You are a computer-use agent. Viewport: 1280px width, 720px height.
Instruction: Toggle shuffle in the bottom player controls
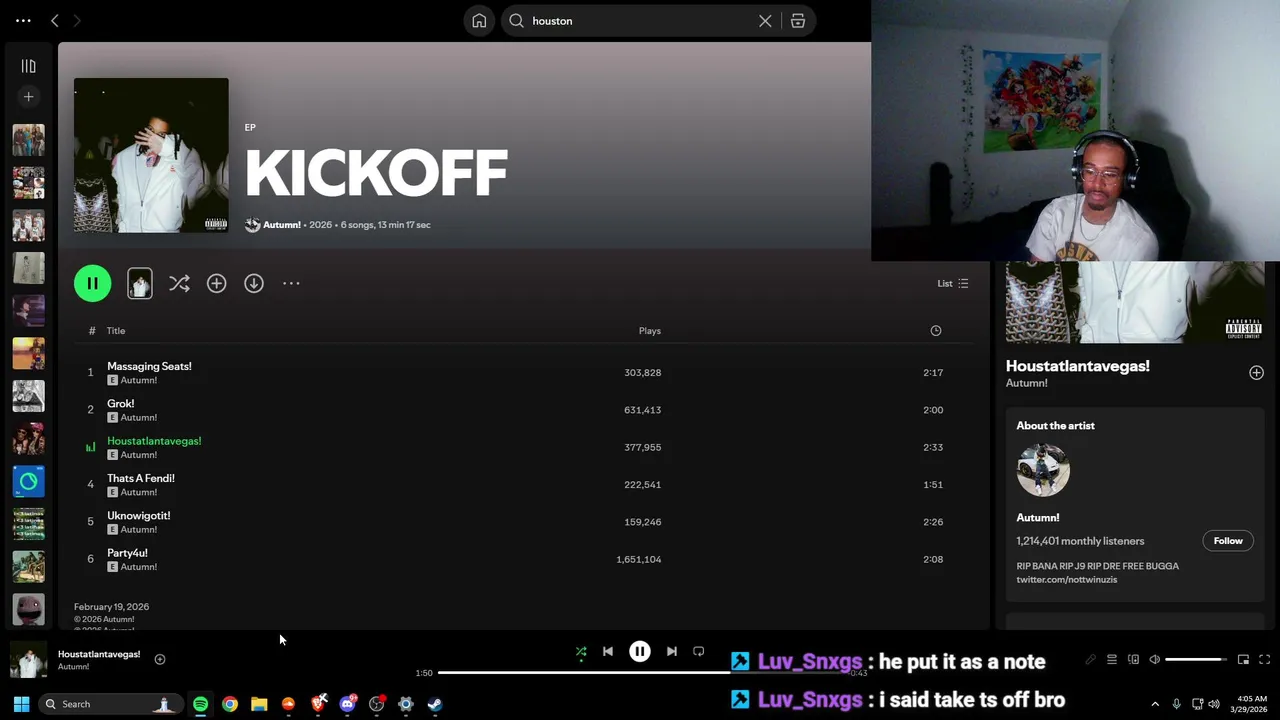tap(581, 652)
